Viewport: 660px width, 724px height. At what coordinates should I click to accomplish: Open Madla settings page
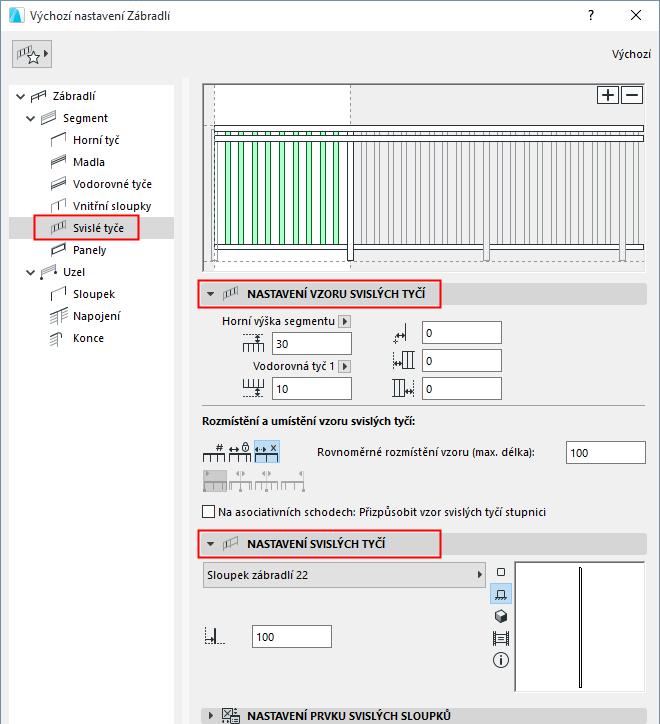[89, 162]
